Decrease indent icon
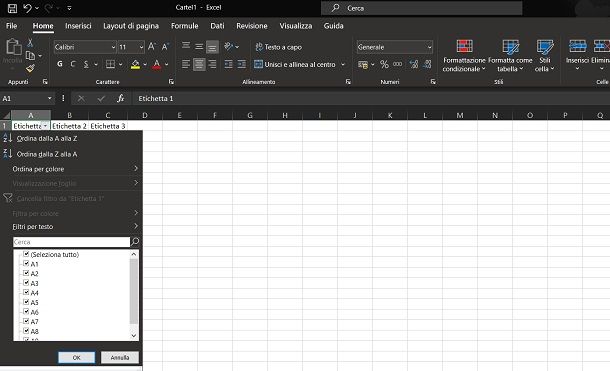Viewport: 610px width, 371px height. (228, 64)
